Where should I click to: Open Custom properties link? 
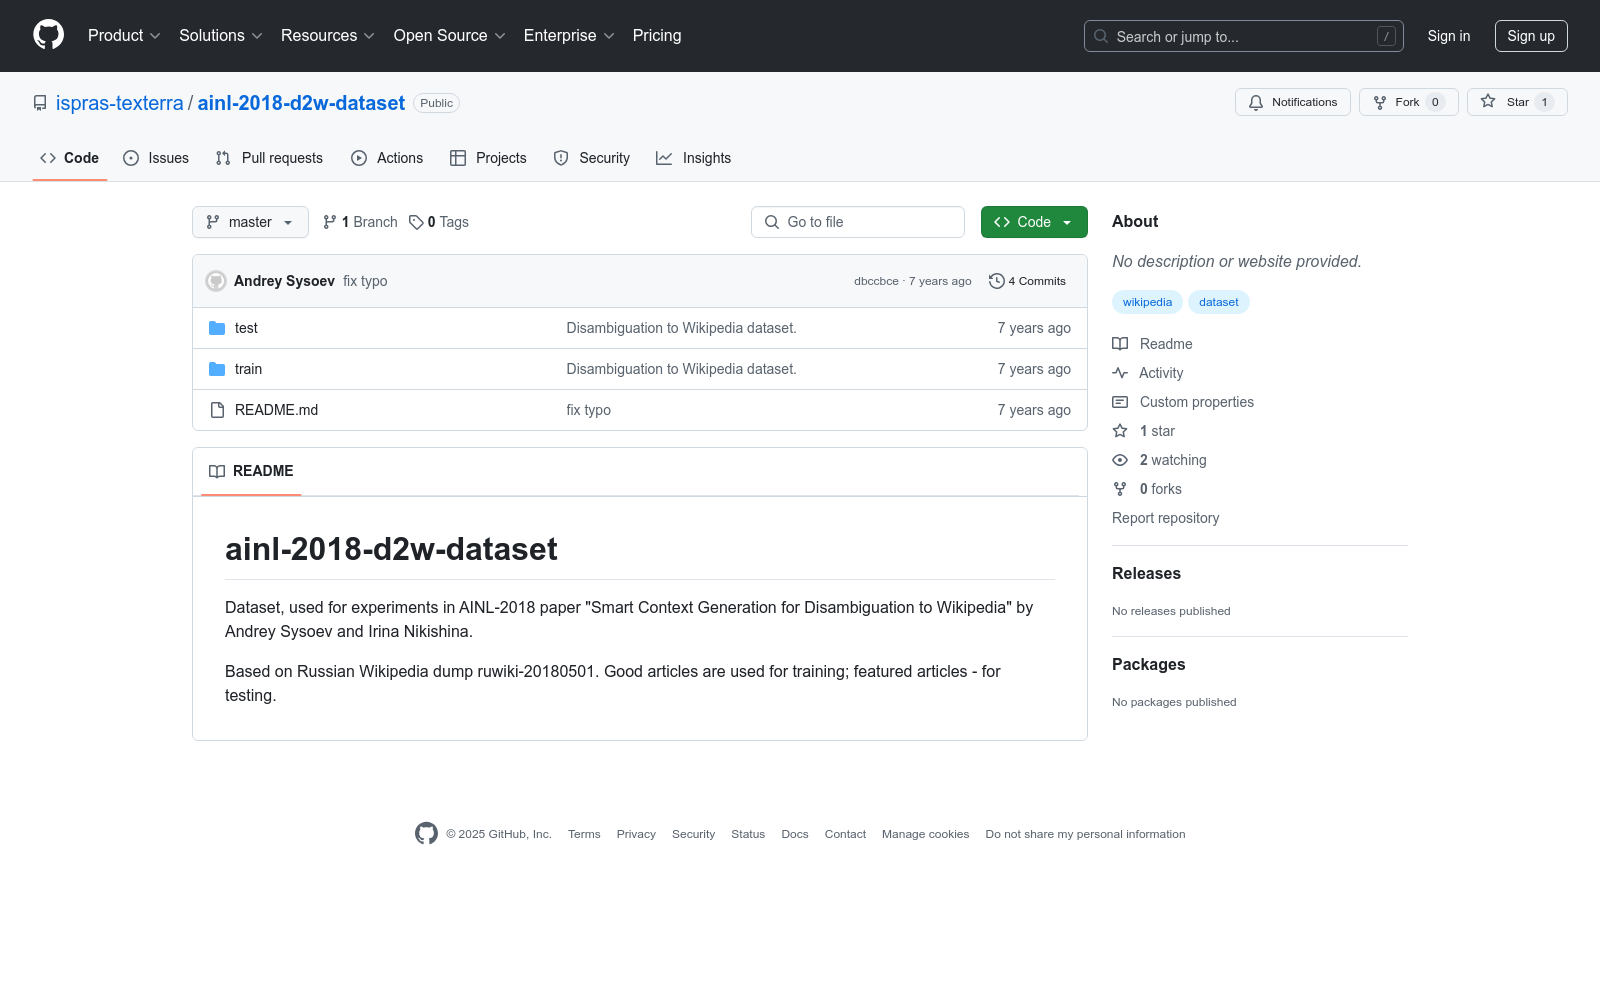point(1183,402)
